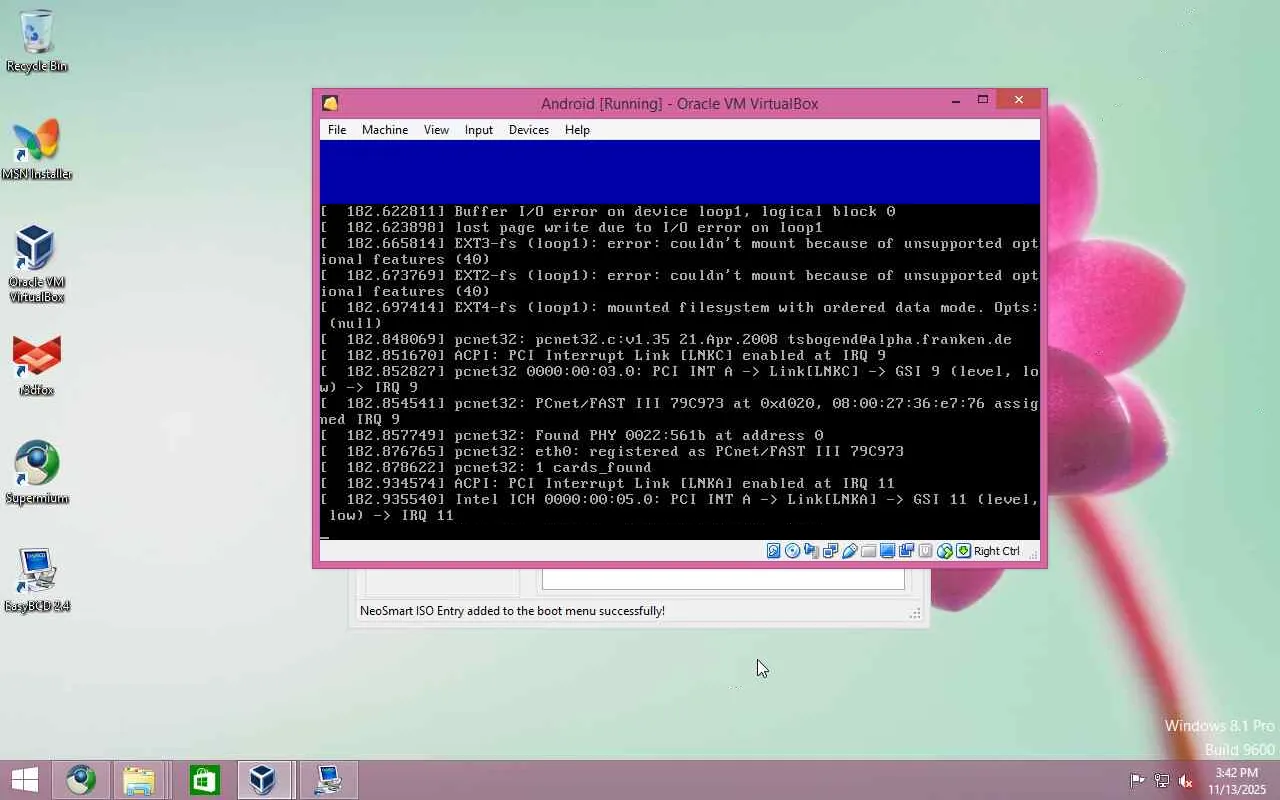Click the USB devices indicator icon
1280x800 pixels.
(x=850, y=551)
